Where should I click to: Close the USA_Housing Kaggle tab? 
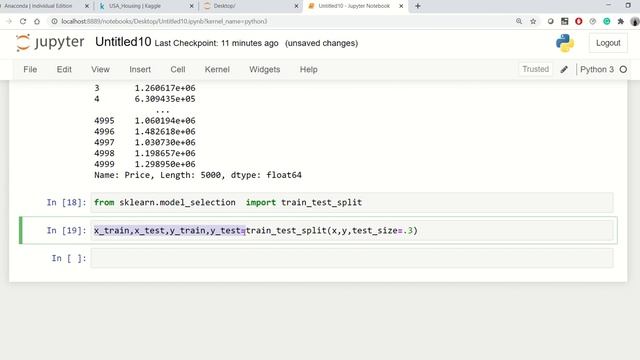click(x=192, y=6)
